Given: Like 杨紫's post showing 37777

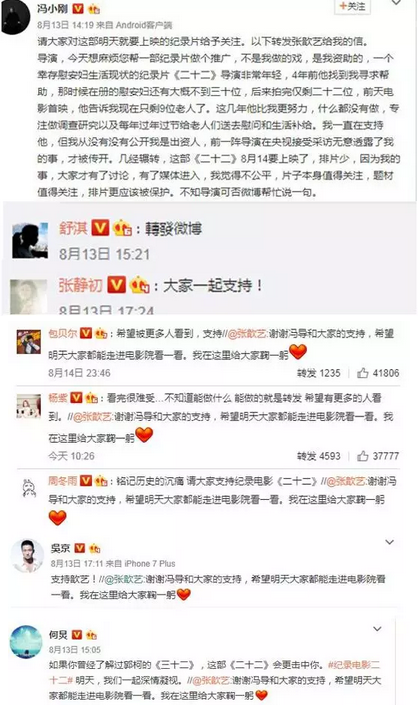Looking at the screenshot, I should pos(363,456).
